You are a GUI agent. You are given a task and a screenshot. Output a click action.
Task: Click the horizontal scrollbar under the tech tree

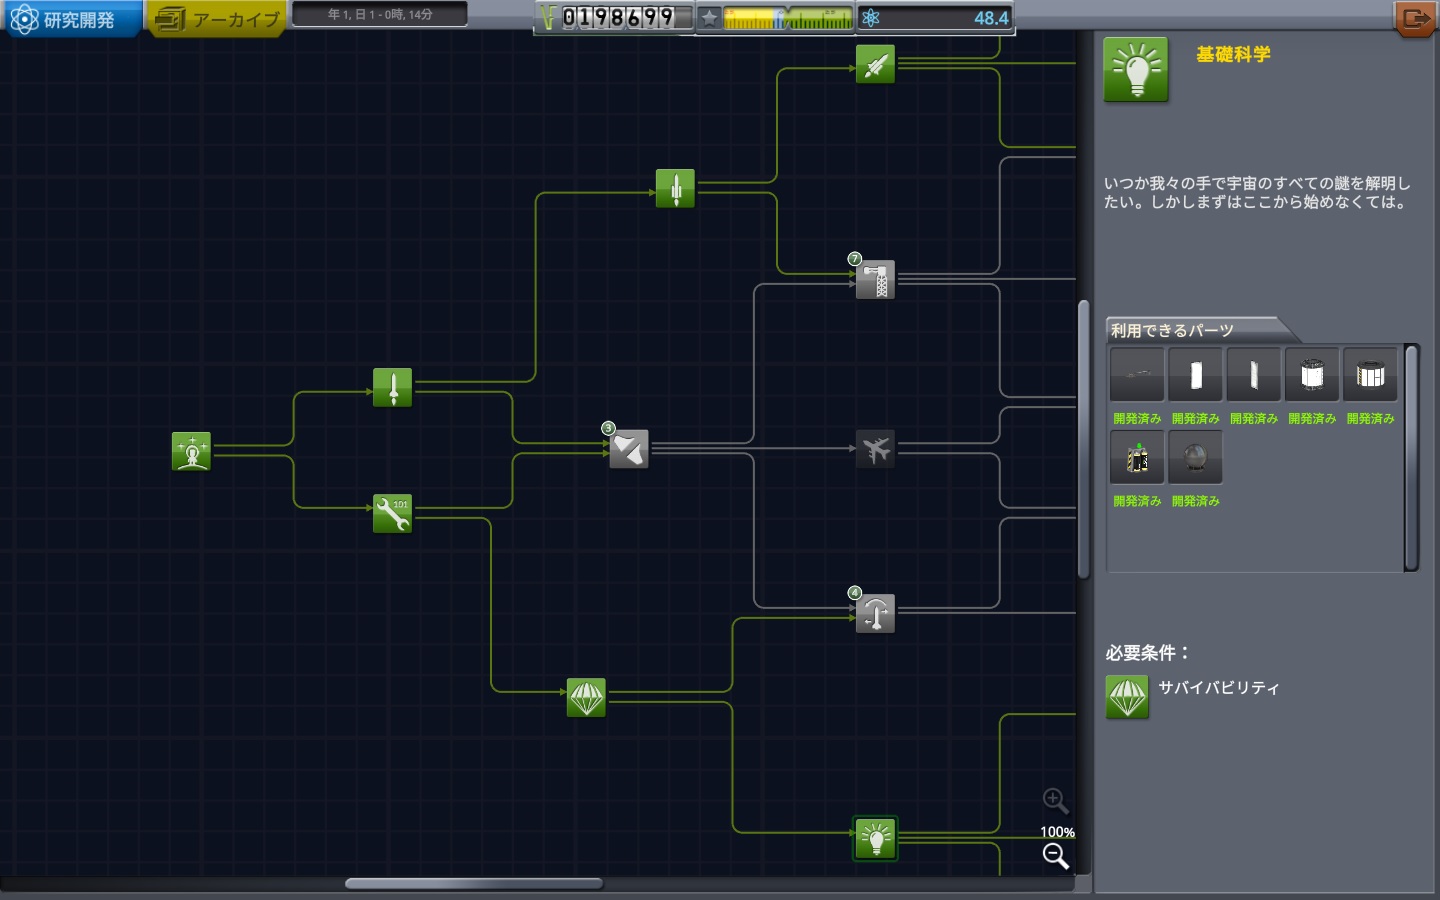click(x=474, y=883)
